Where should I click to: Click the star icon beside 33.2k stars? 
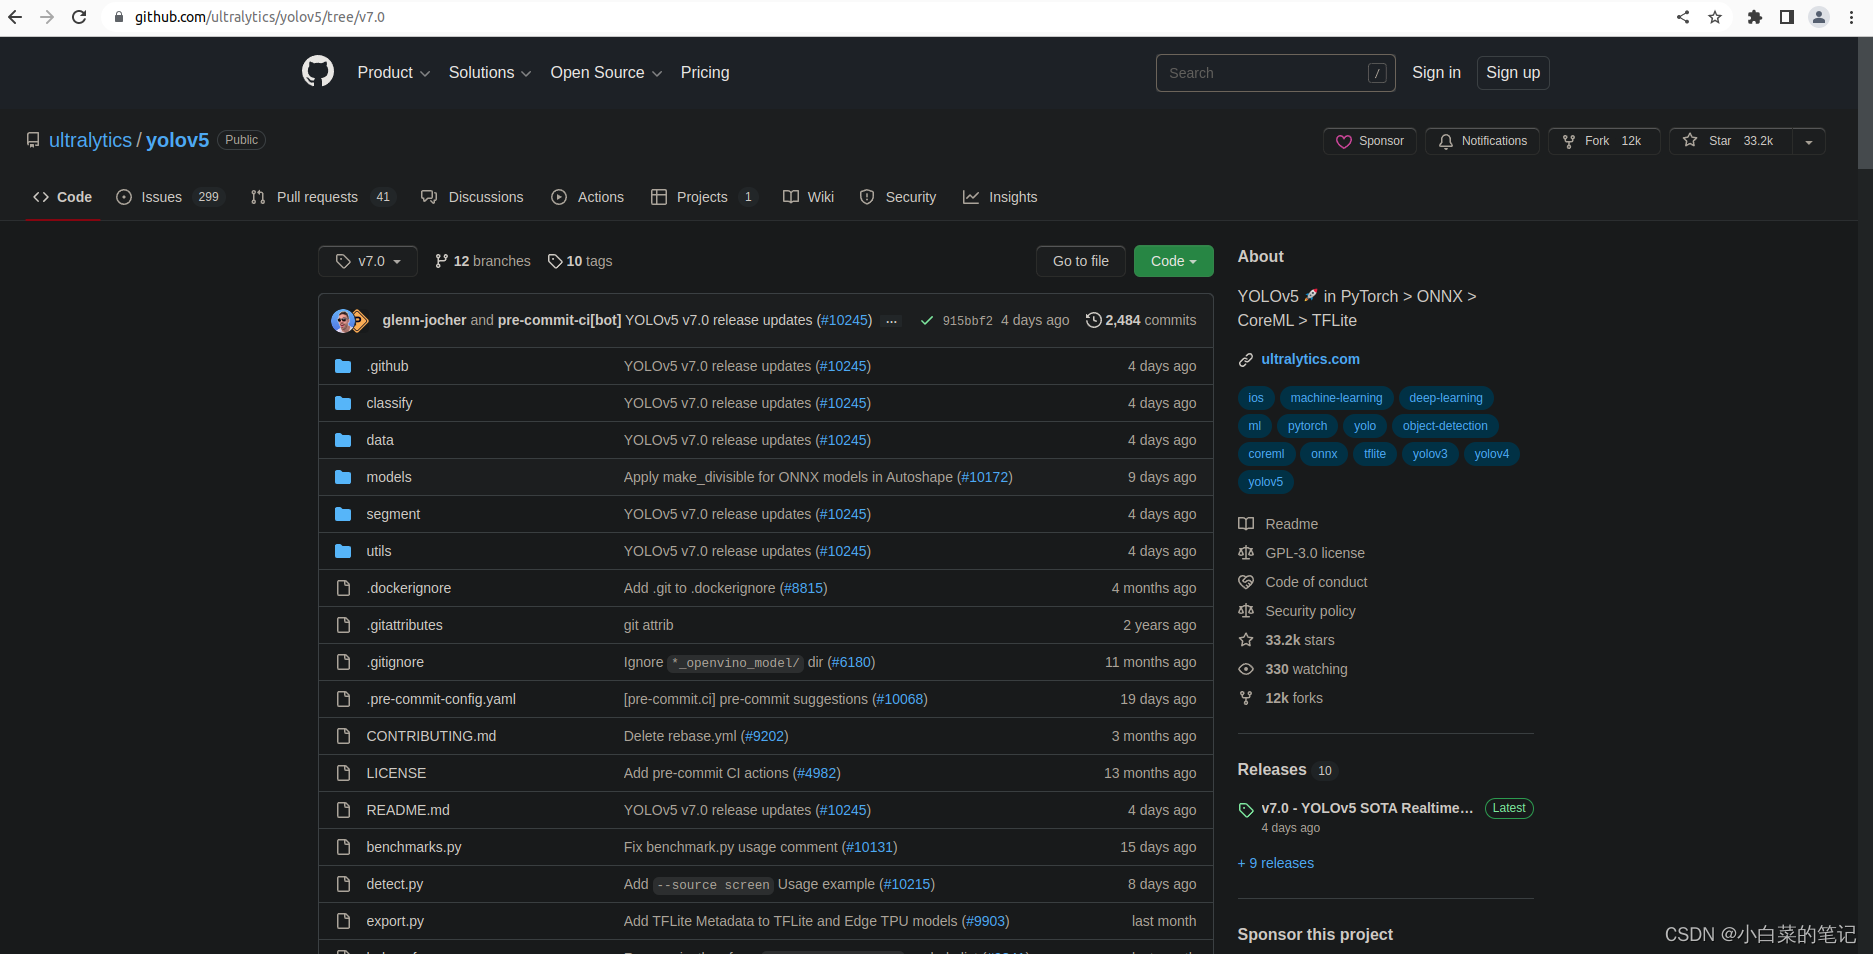coord(1246,640)
